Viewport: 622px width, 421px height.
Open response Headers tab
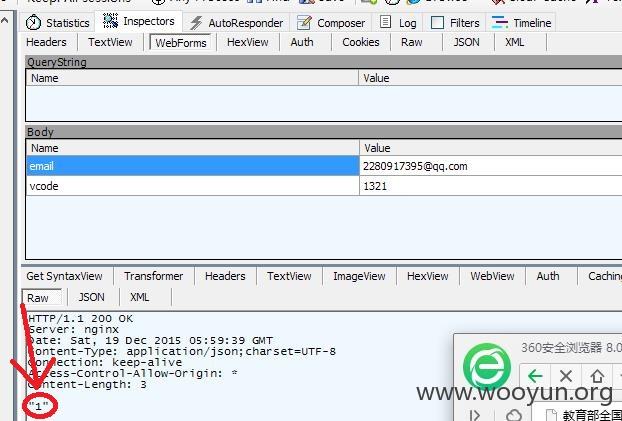click(x=225, y=276)
